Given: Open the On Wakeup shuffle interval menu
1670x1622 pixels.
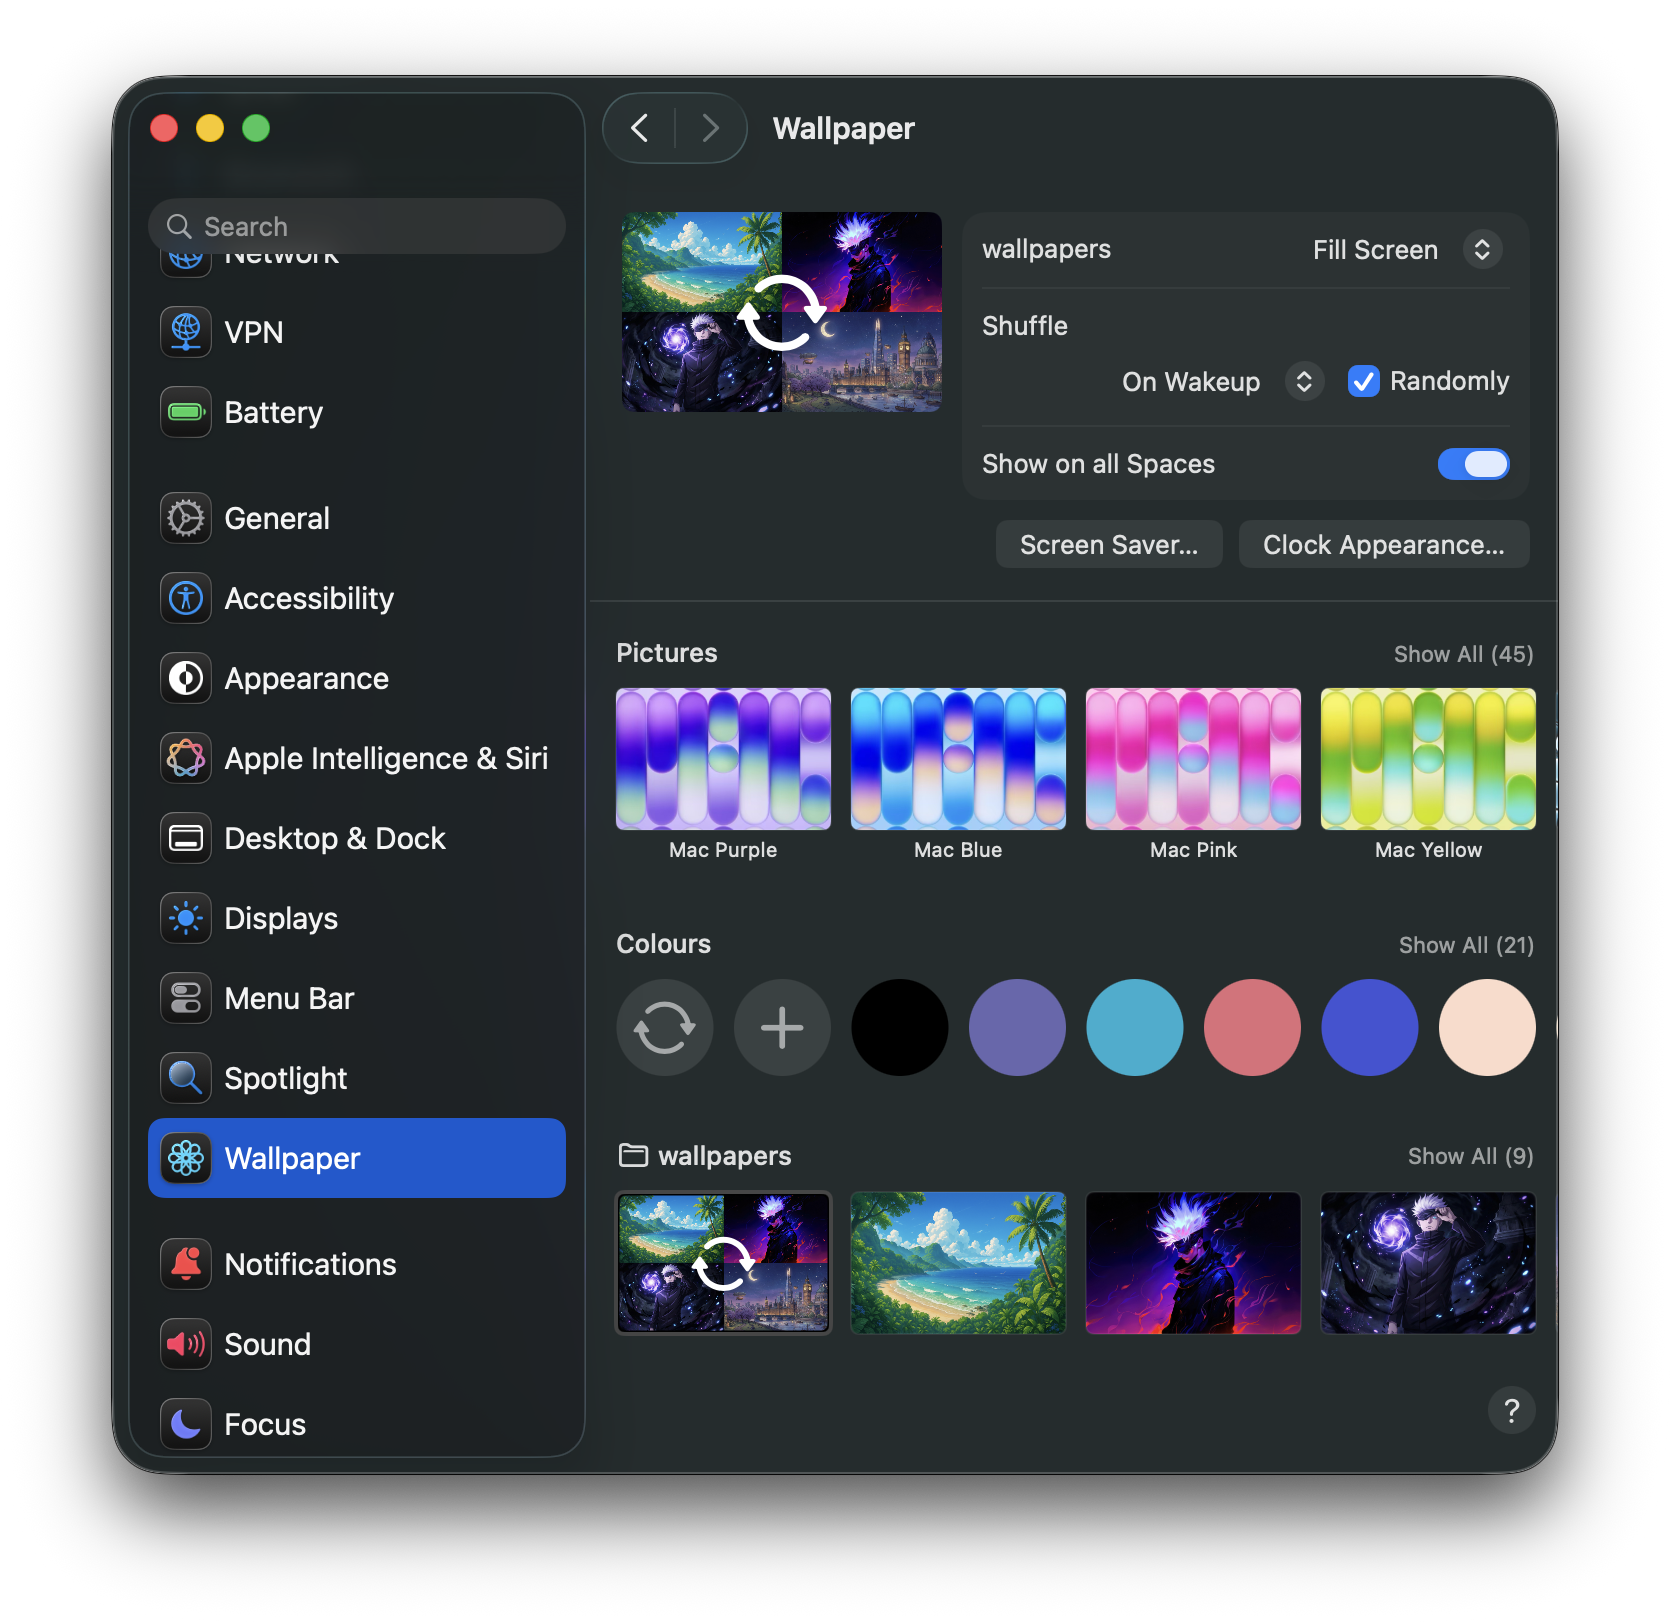Looking at the screenshot, I should coord(1222,381).
